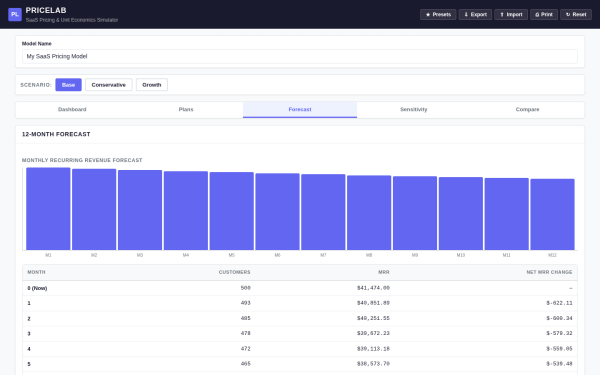The height and width of the screenshot is (375, 600).
Task: Click the $40,251.55 MRR value
Action: (373, 318)
